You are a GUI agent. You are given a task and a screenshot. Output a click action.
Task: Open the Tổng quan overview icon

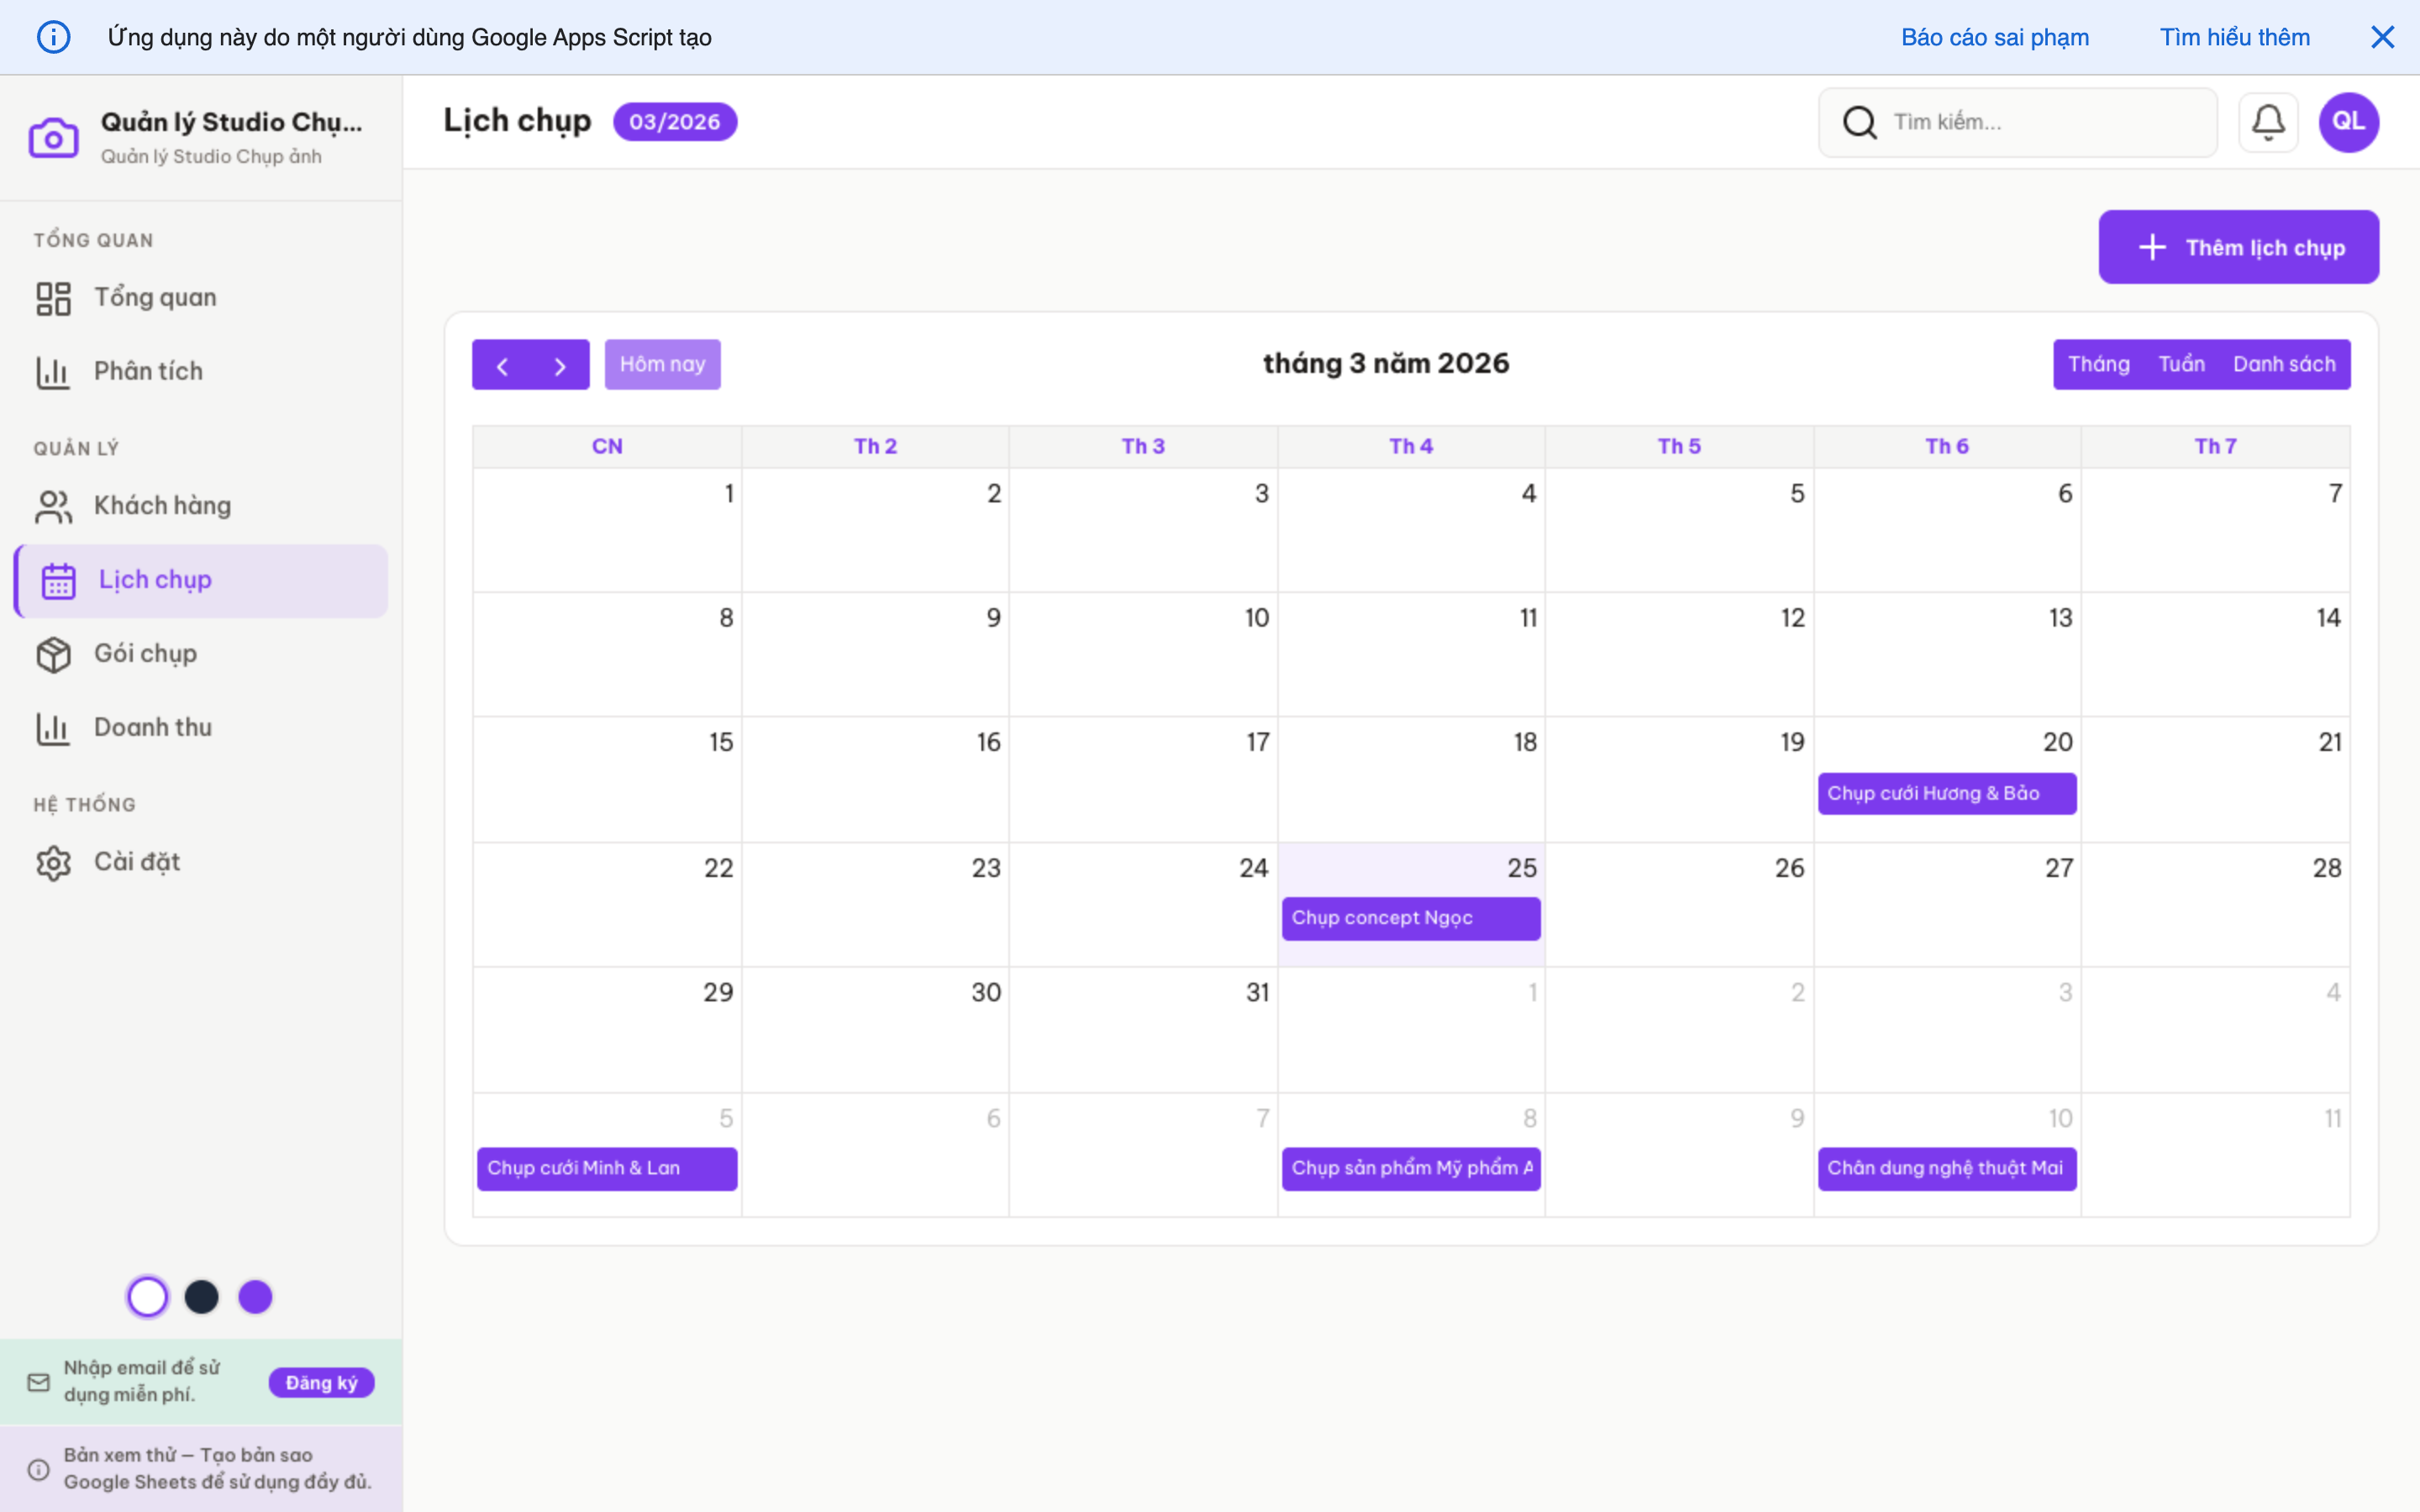coord(53,297)
